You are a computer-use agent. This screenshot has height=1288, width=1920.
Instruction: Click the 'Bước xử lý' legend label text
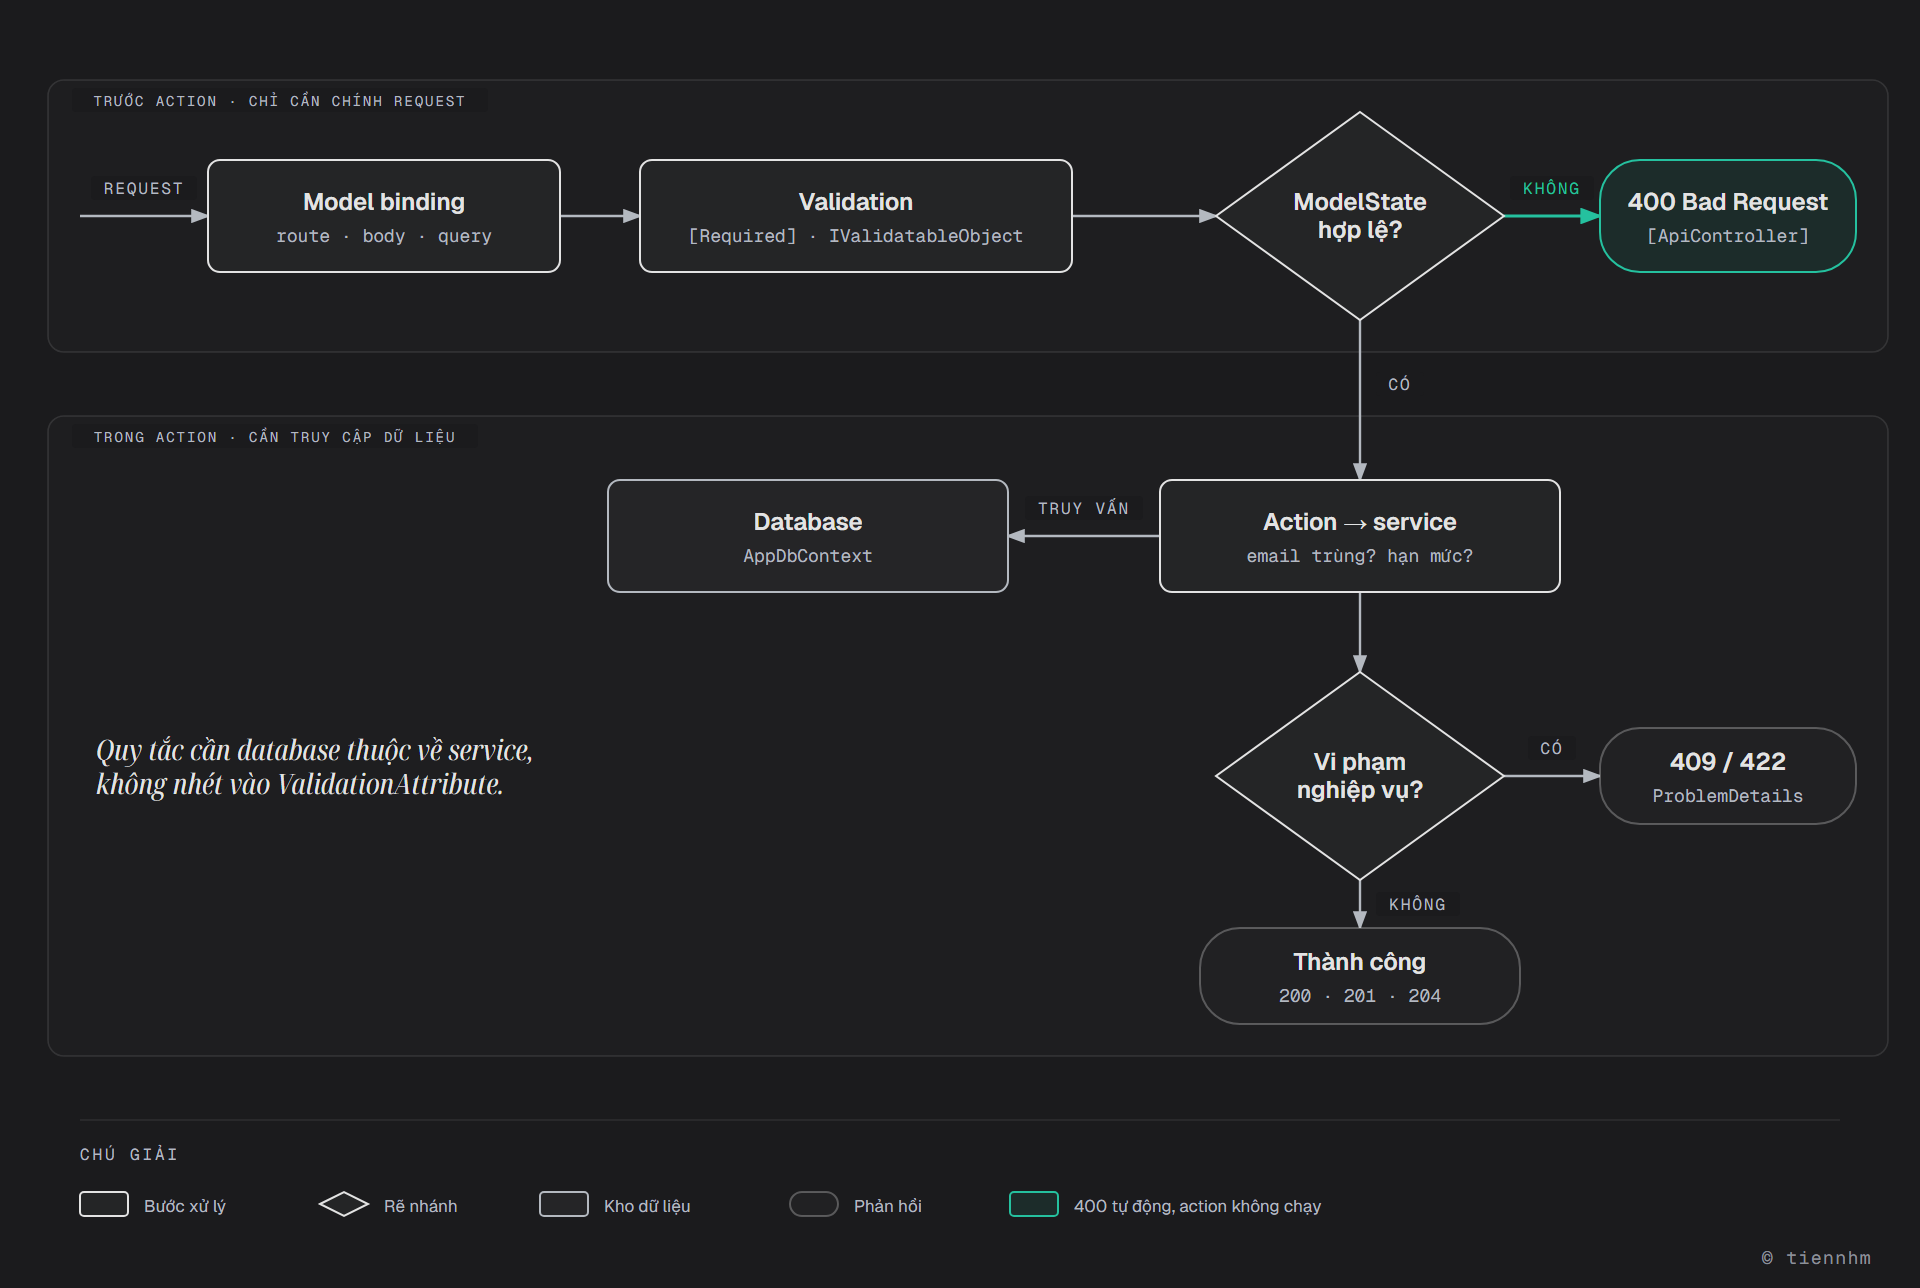(x=185, y=1206)
